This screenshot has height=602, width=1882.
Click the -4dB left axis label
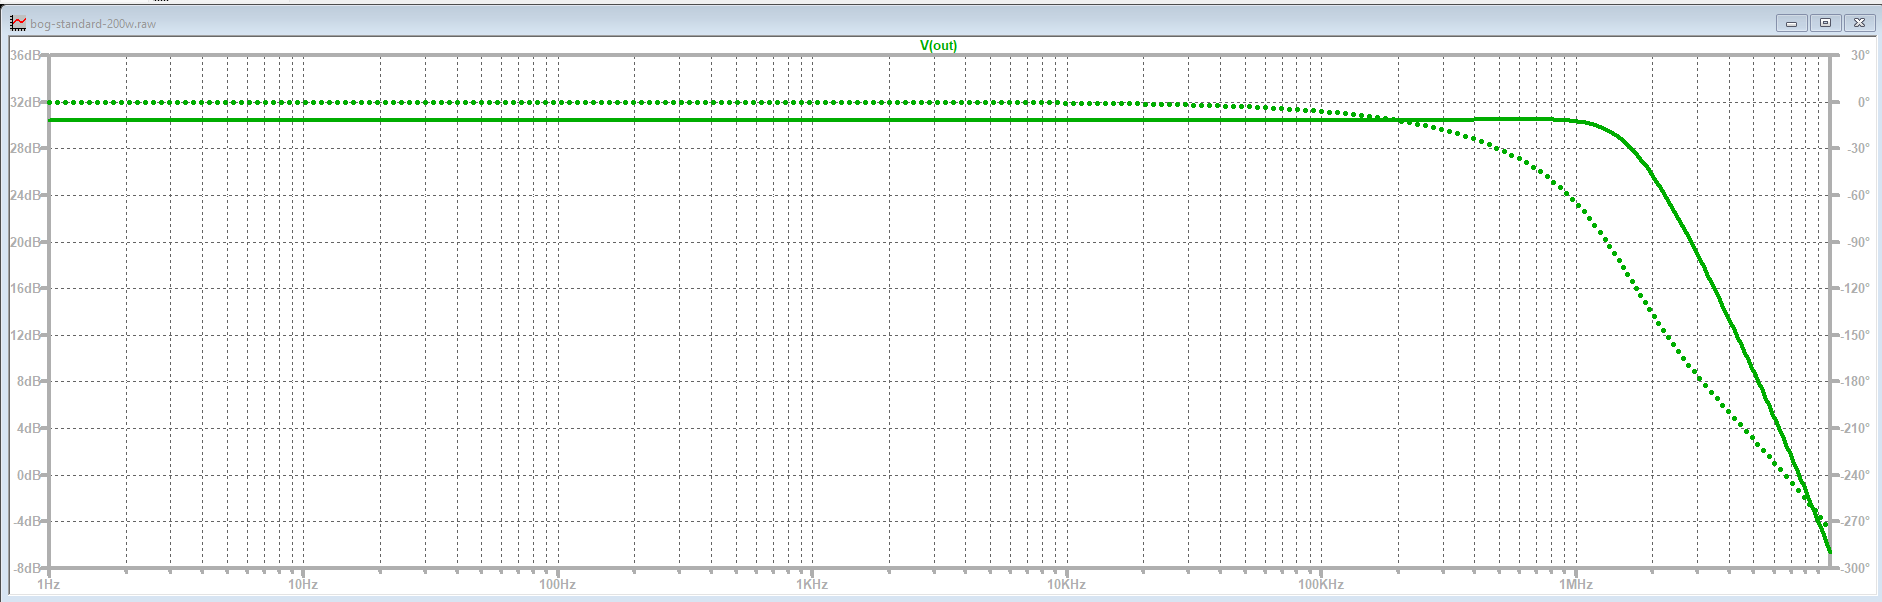tap(27, 521)
